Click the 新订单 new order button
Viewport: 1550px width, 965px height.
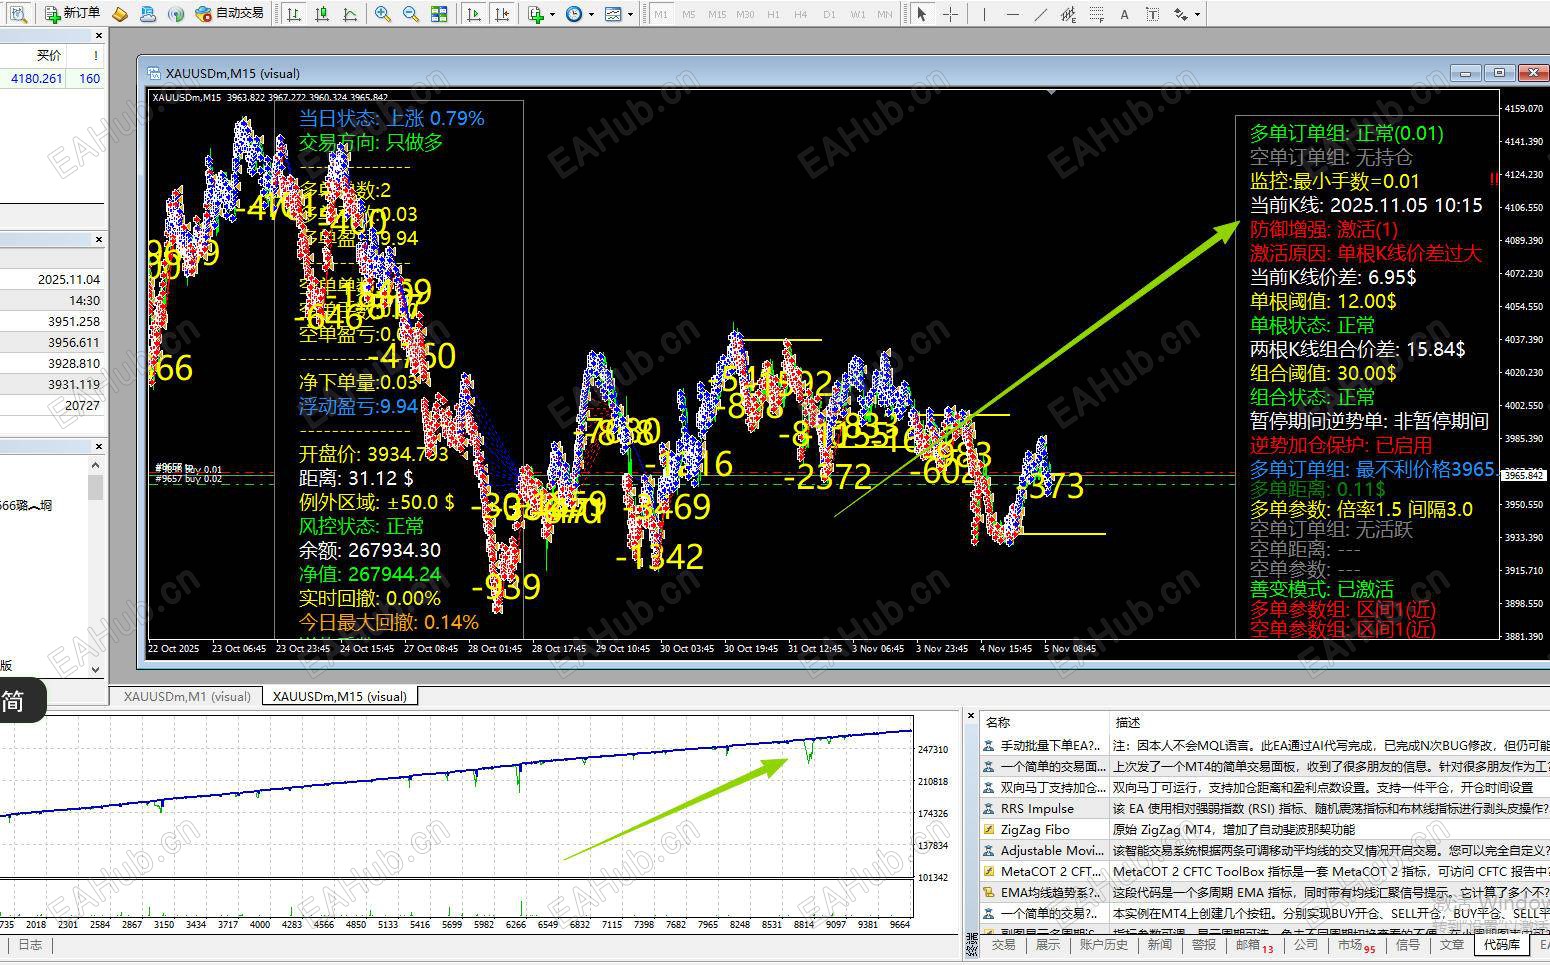72,14
